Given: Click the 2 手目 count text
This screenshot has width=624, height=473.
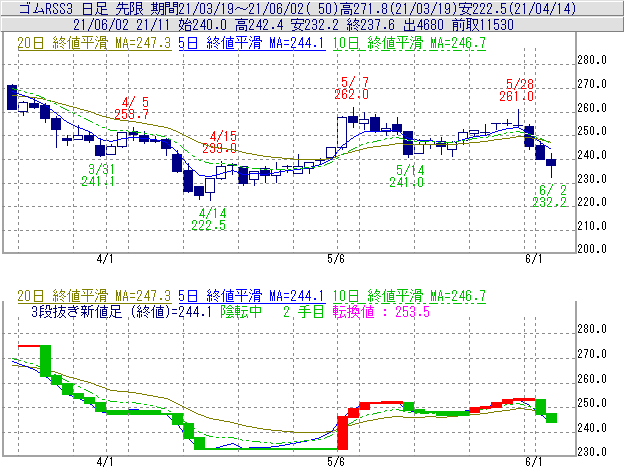Looking at the screenshot, I should [x=304, y=311].
